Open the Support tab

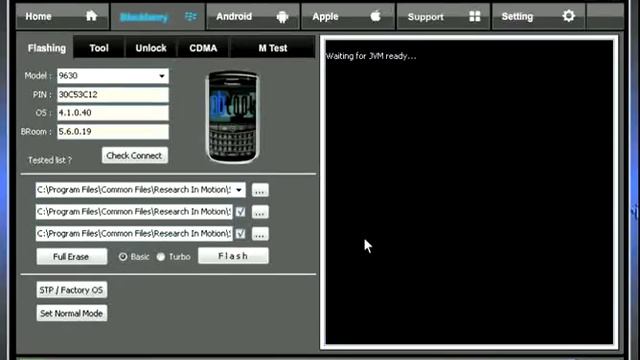443,16
